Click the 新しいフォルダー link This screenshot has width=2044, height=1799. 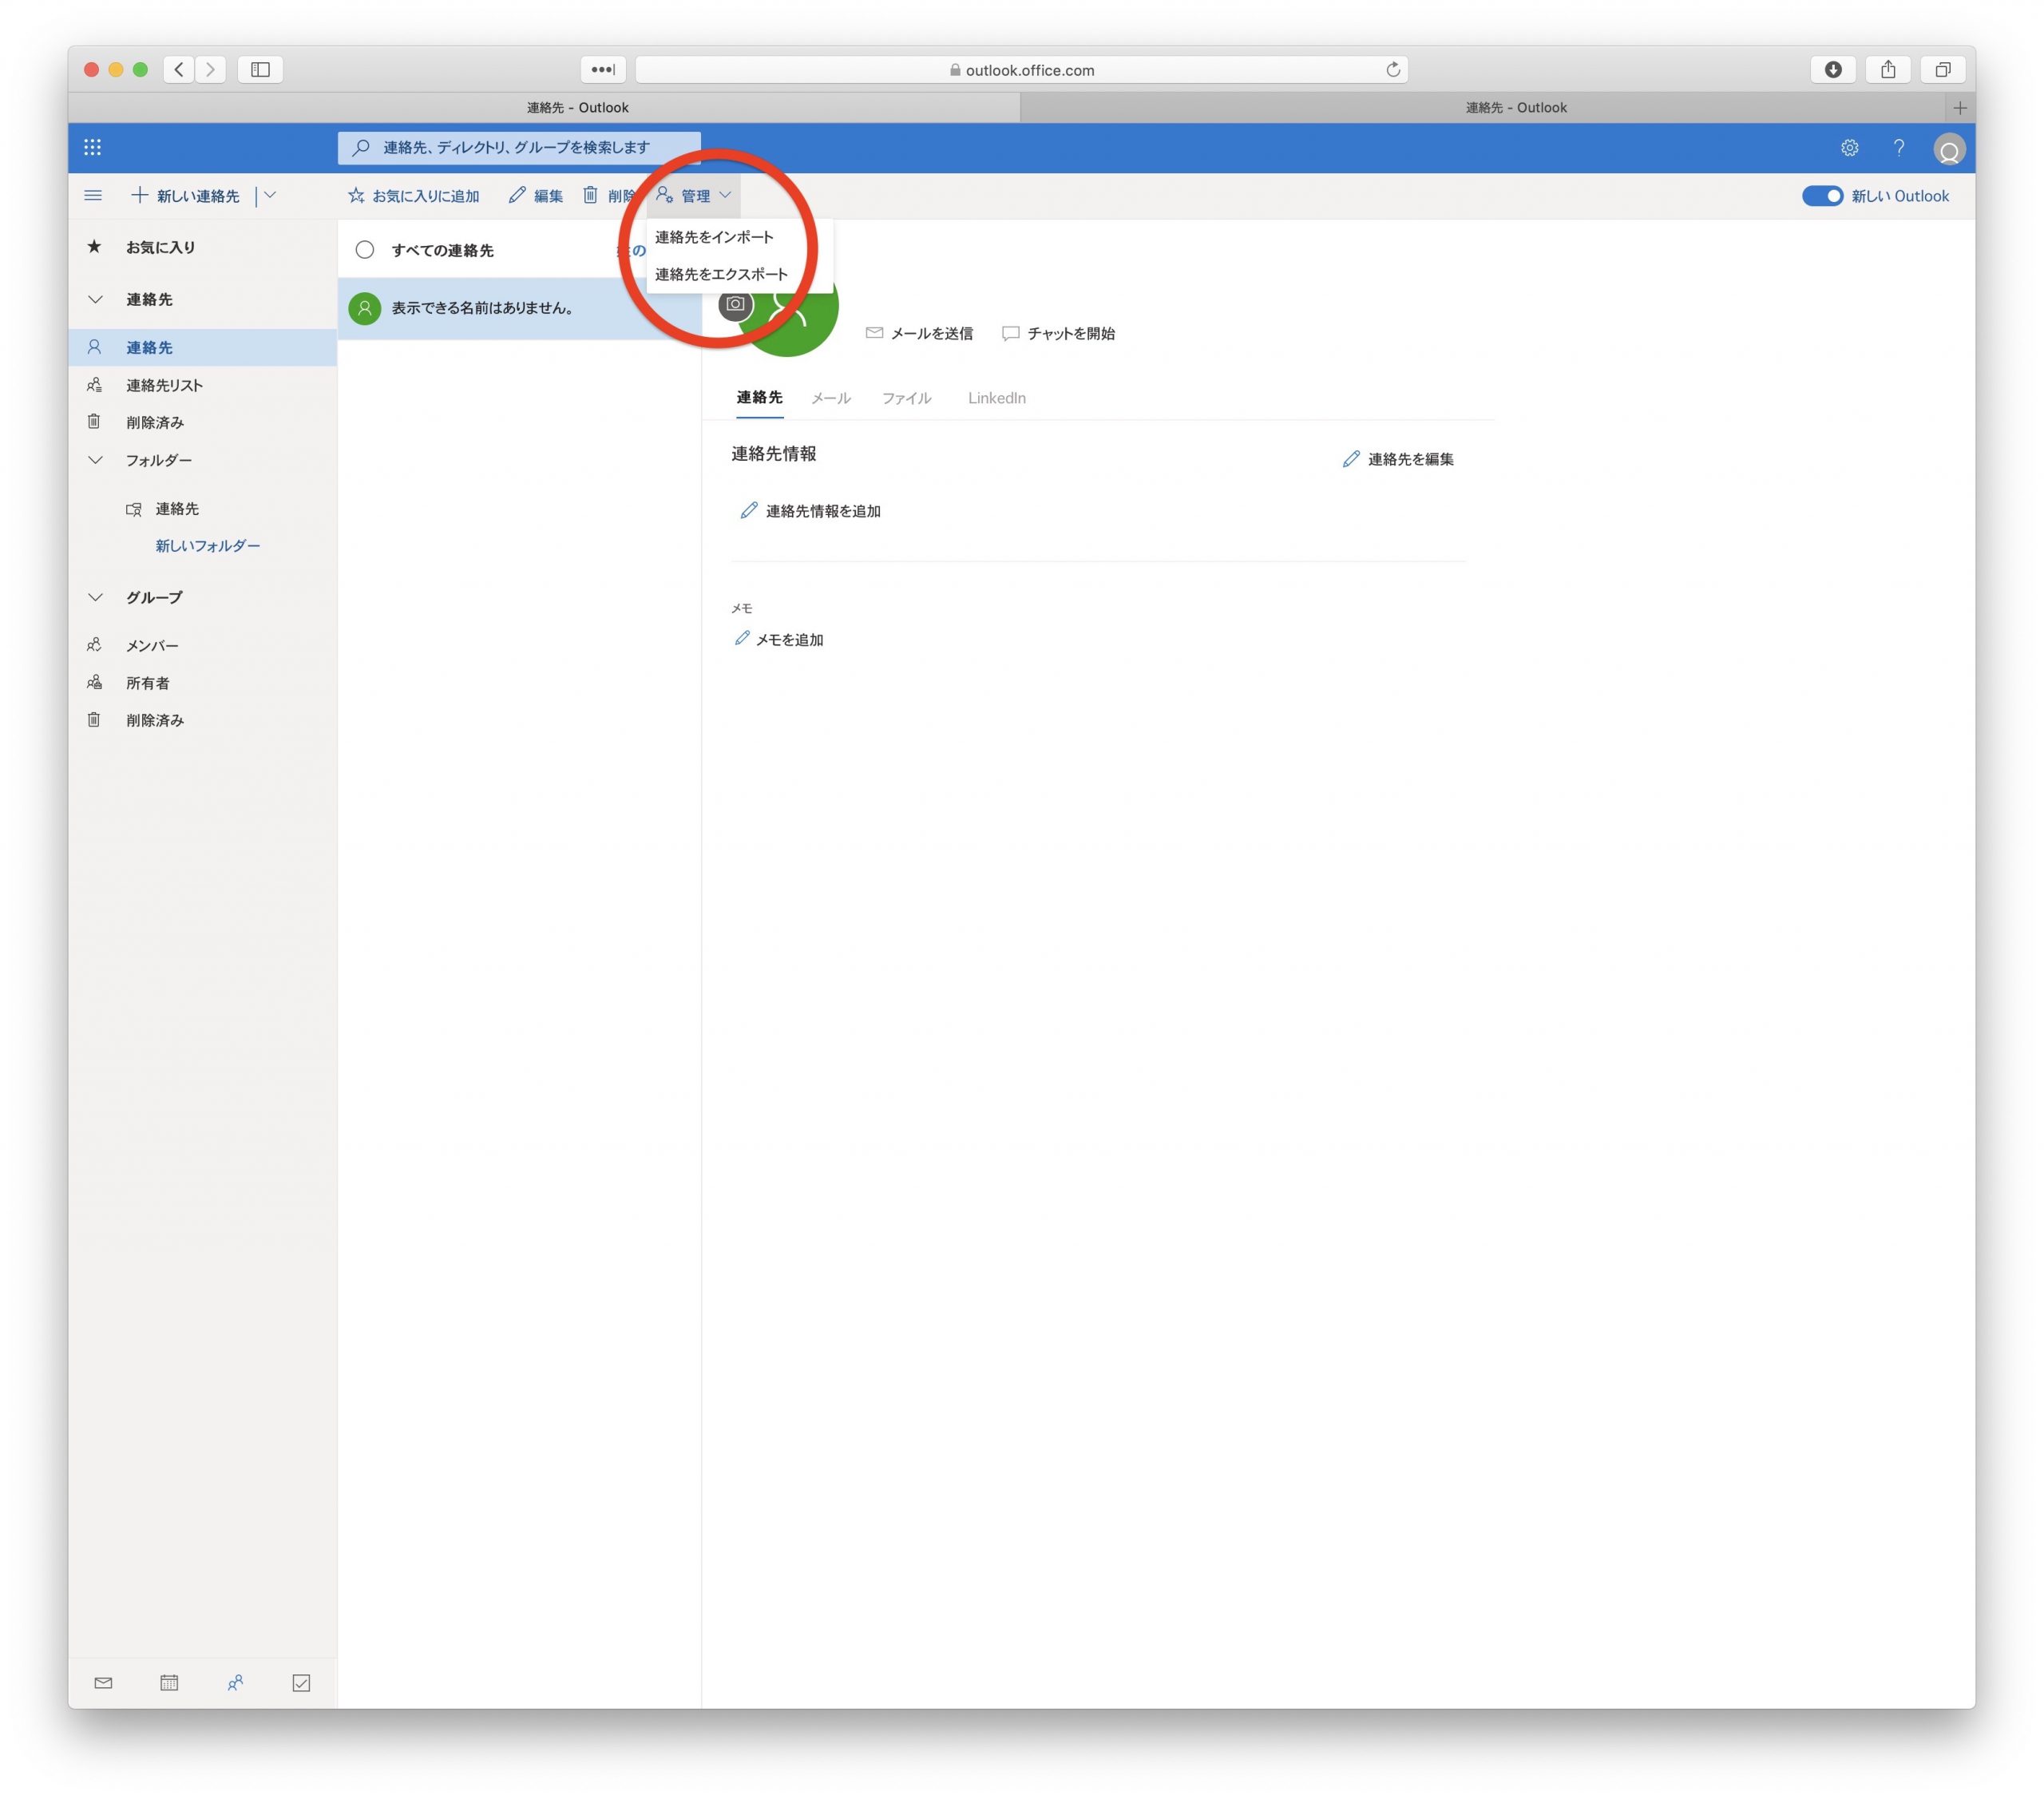coord(207,546)
